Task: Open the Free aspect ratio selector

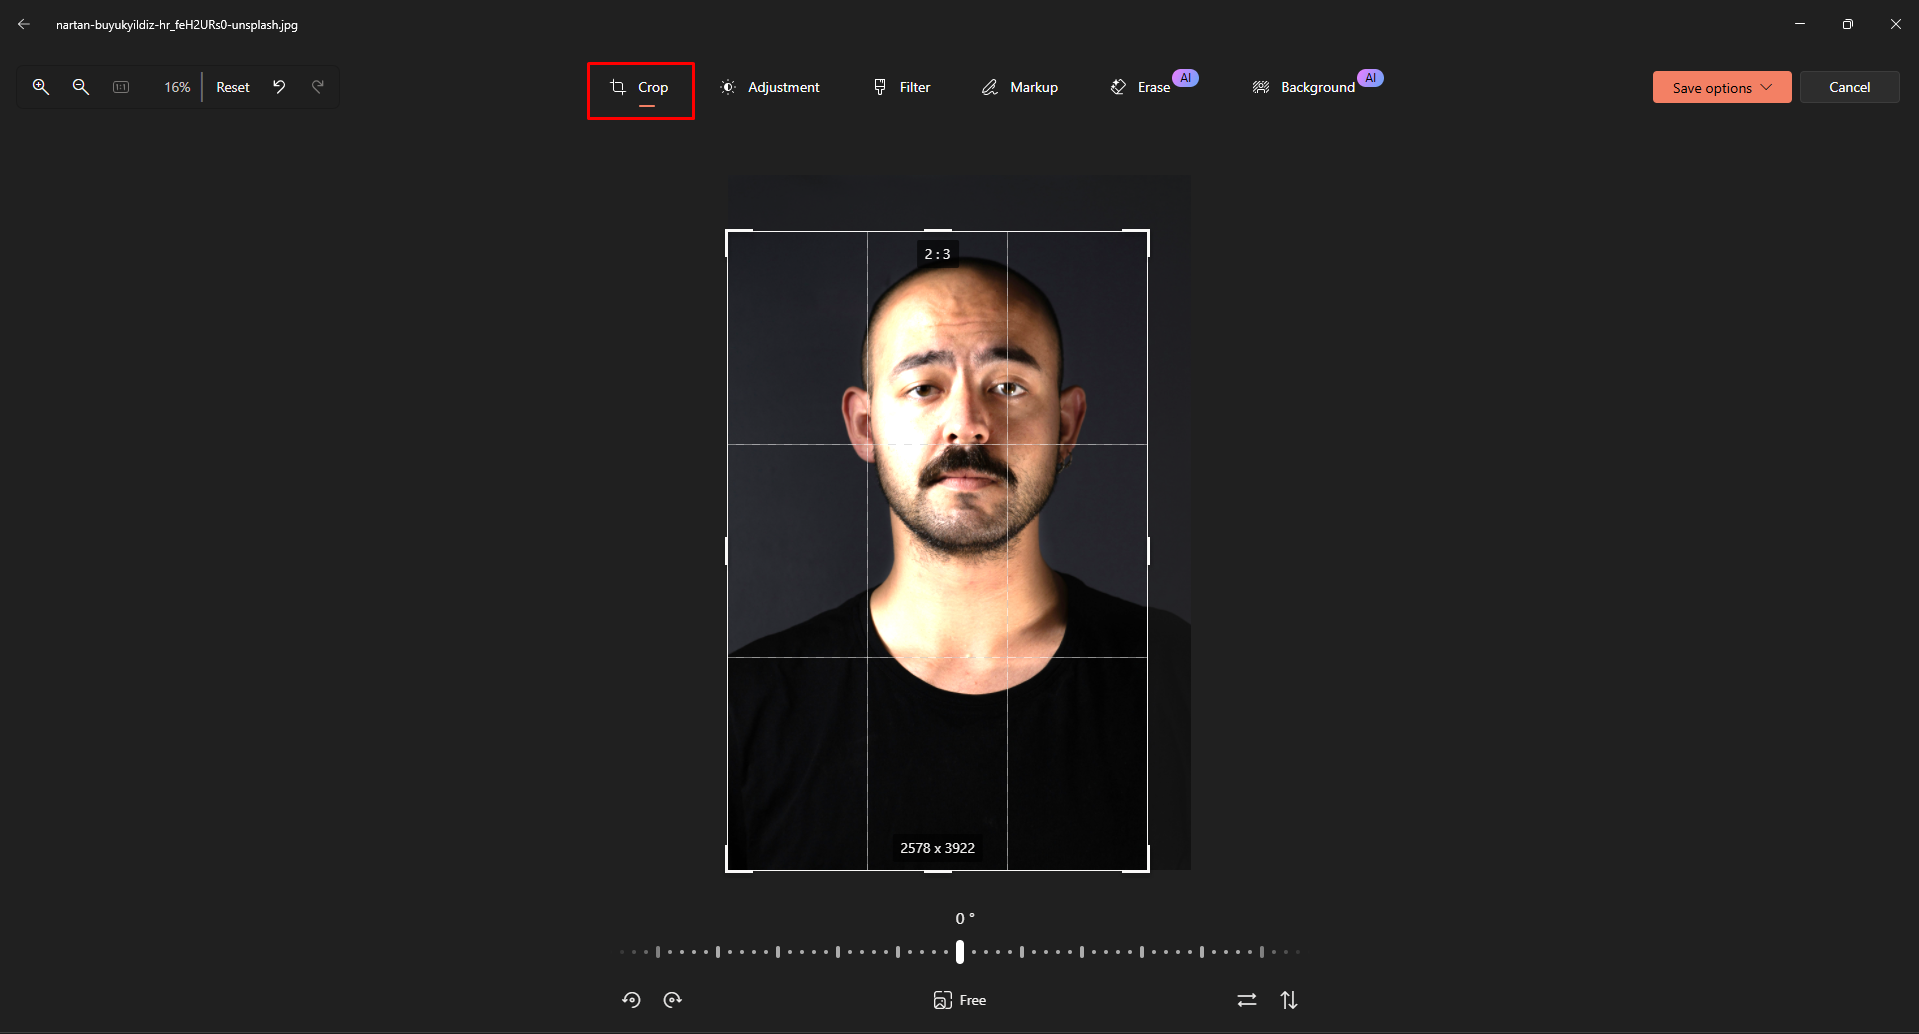Action: click(958, 999)
